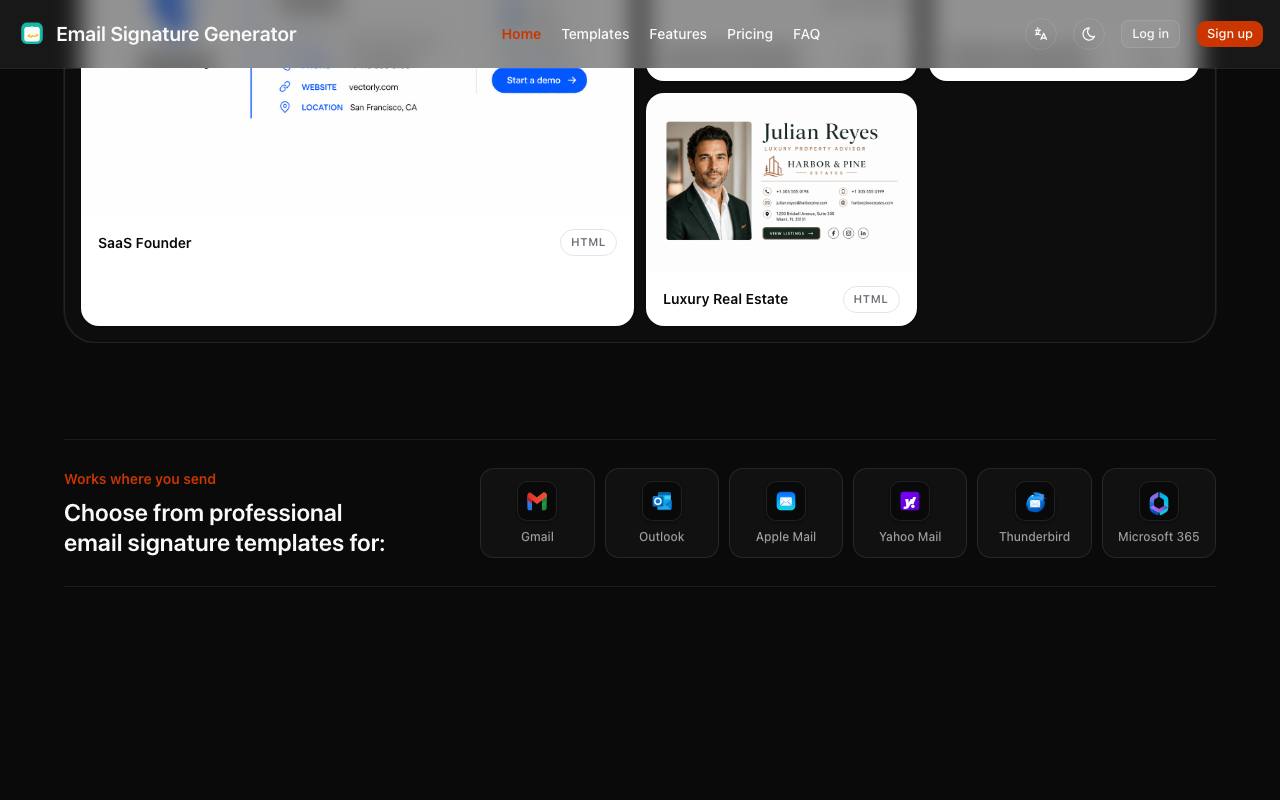Click the Outlook icon

click(662, 501)
